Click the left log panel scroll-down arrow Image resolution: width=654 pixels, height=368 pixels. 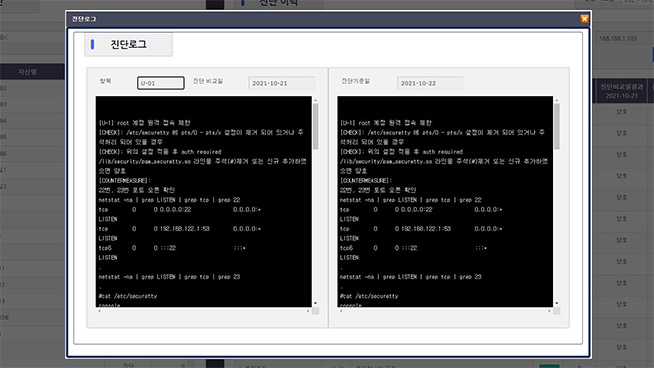pos(315,303)
